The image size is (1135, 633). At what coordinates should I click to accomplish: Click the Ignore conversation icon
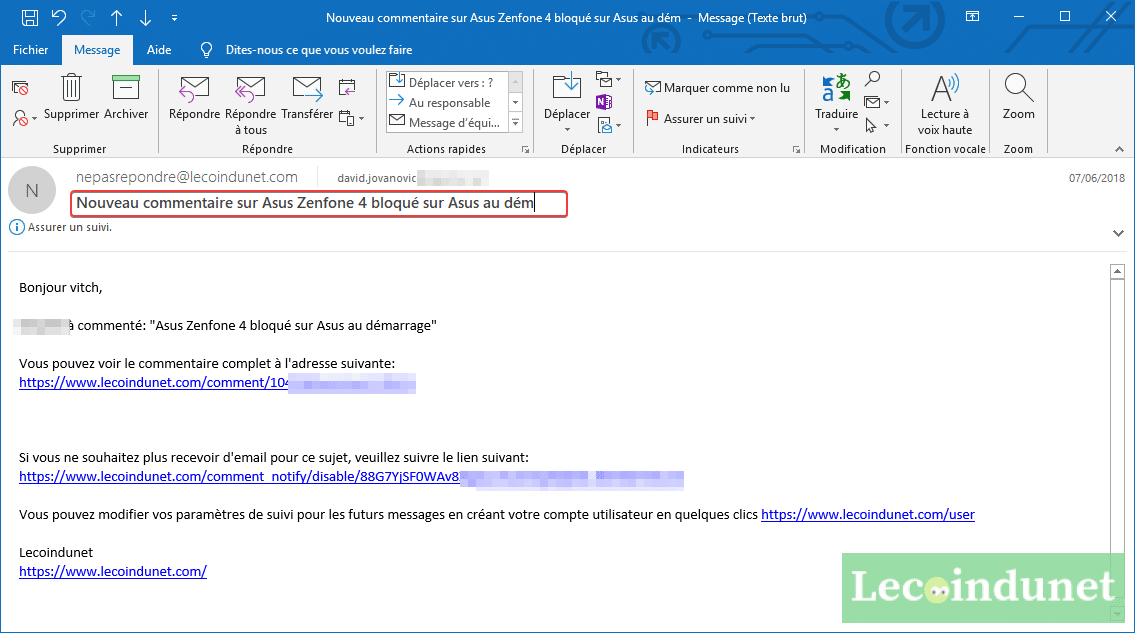(x=20, y=88)
